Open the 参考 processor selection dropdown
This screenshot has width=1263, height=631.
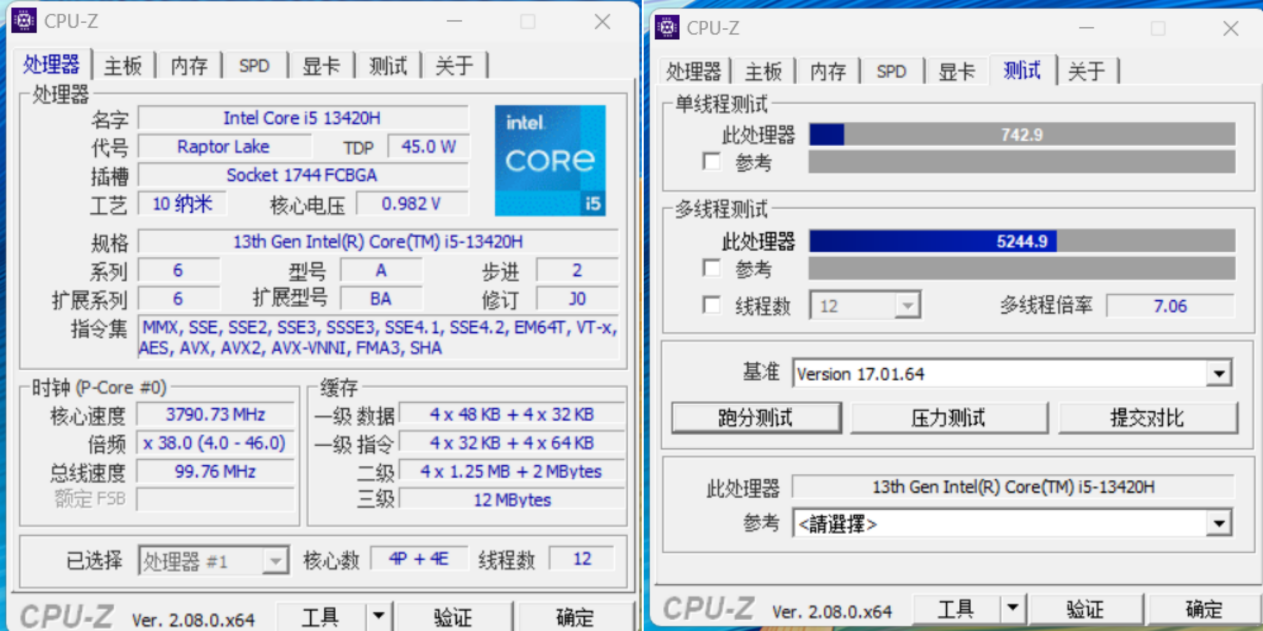[1219, 523]
